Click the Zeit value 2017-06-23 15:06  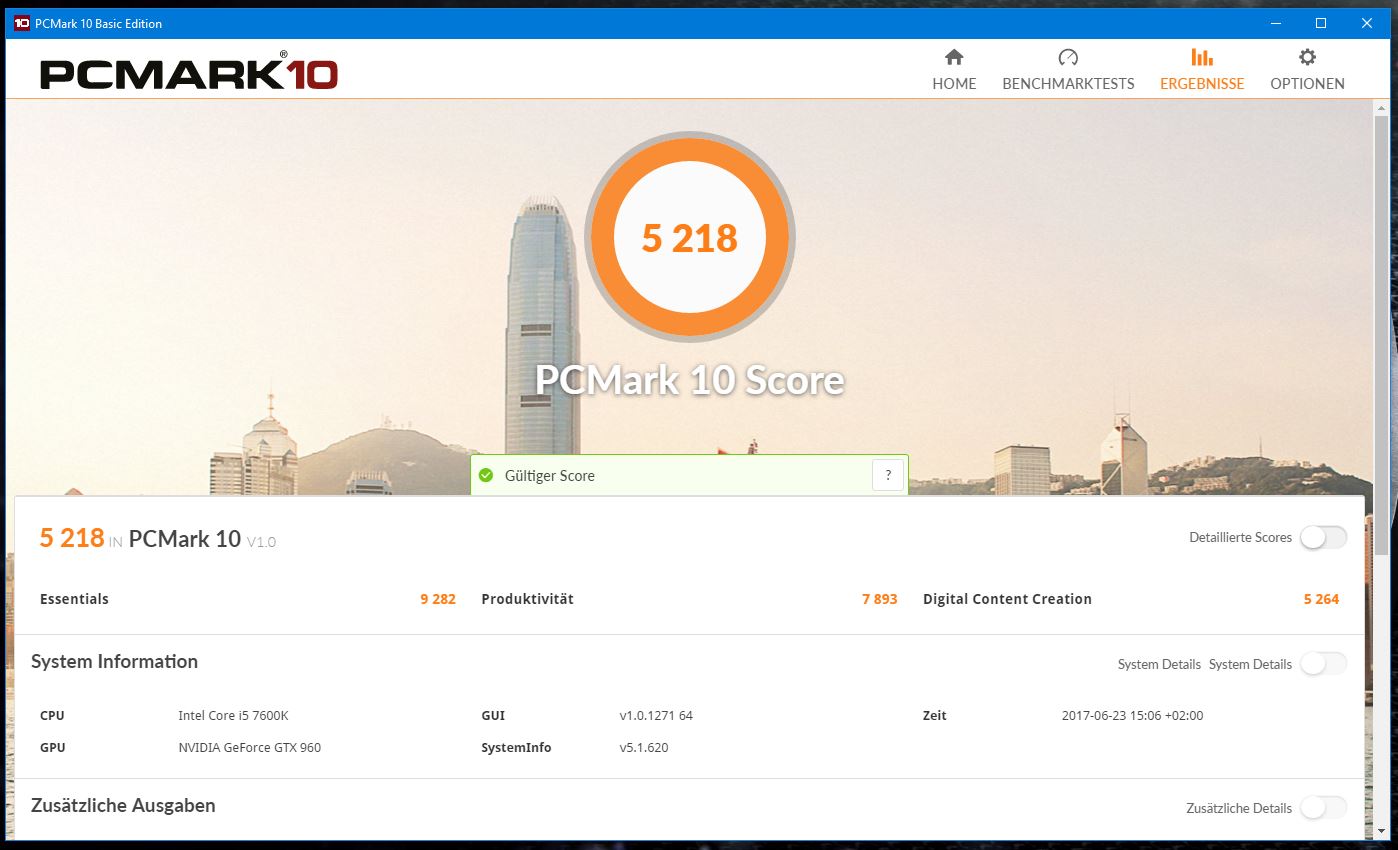1132,715
